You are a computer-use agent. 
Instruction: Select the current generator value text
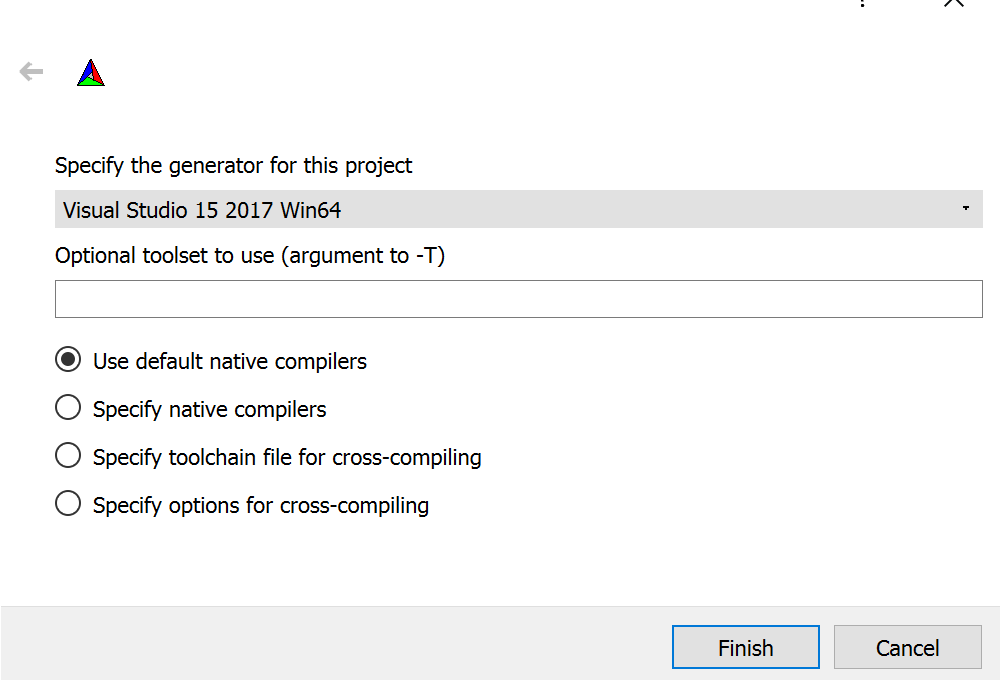pos(200,210)
